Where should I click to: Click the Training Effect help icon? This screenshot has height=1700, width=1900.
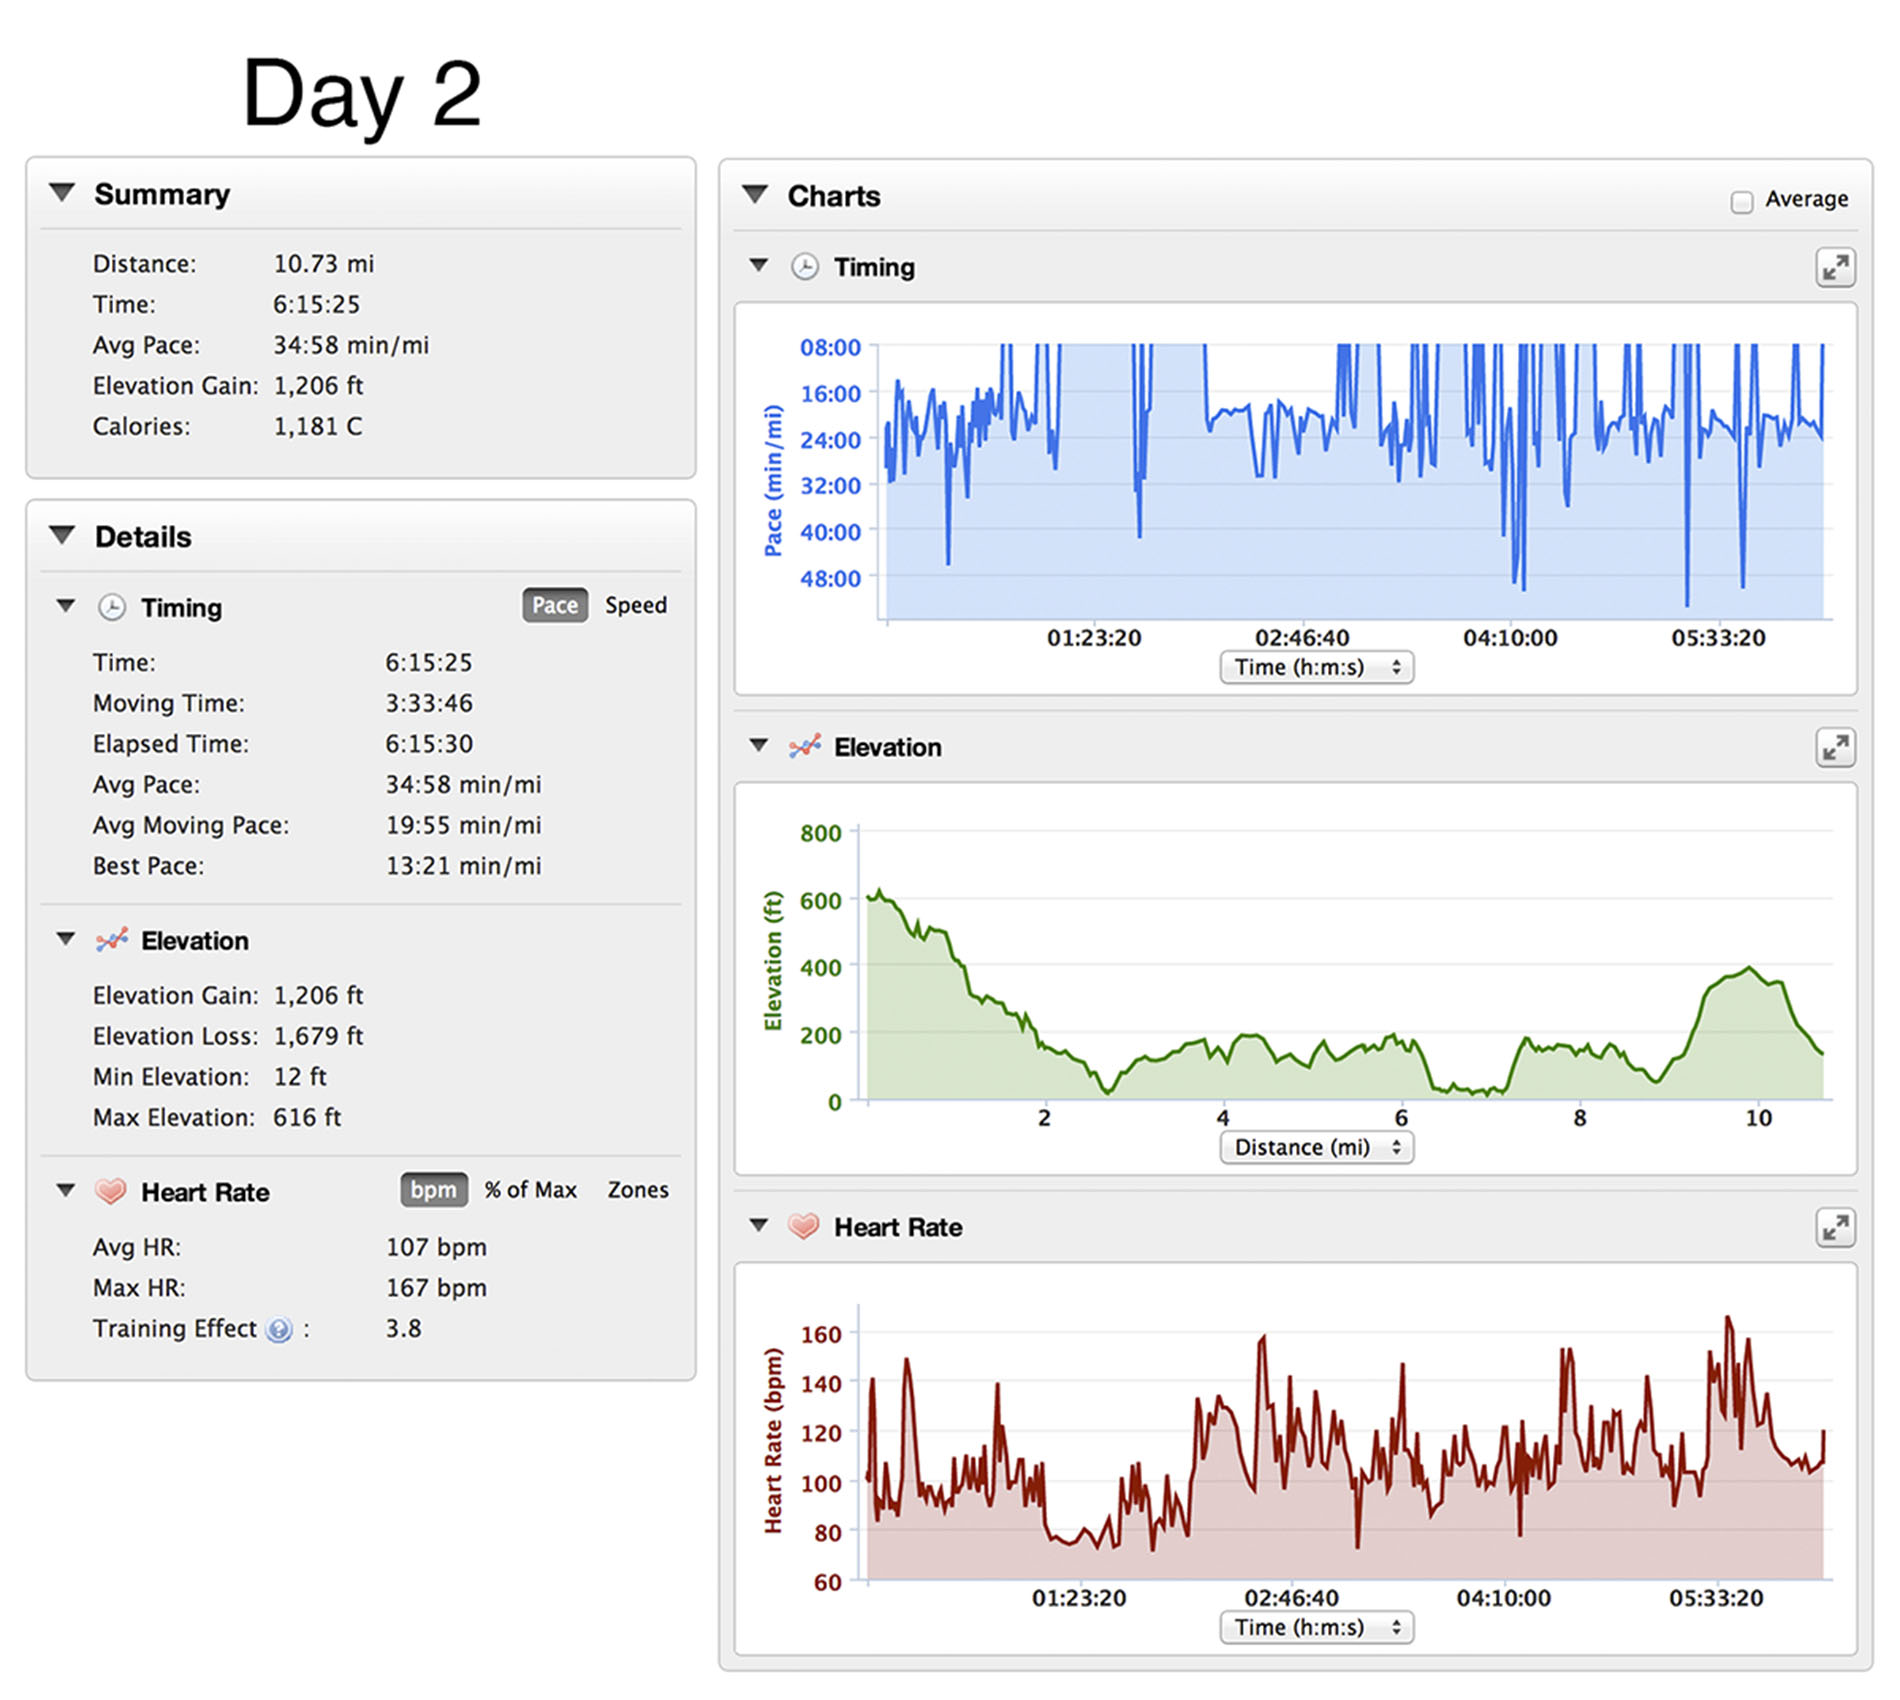pos(279,1329)
